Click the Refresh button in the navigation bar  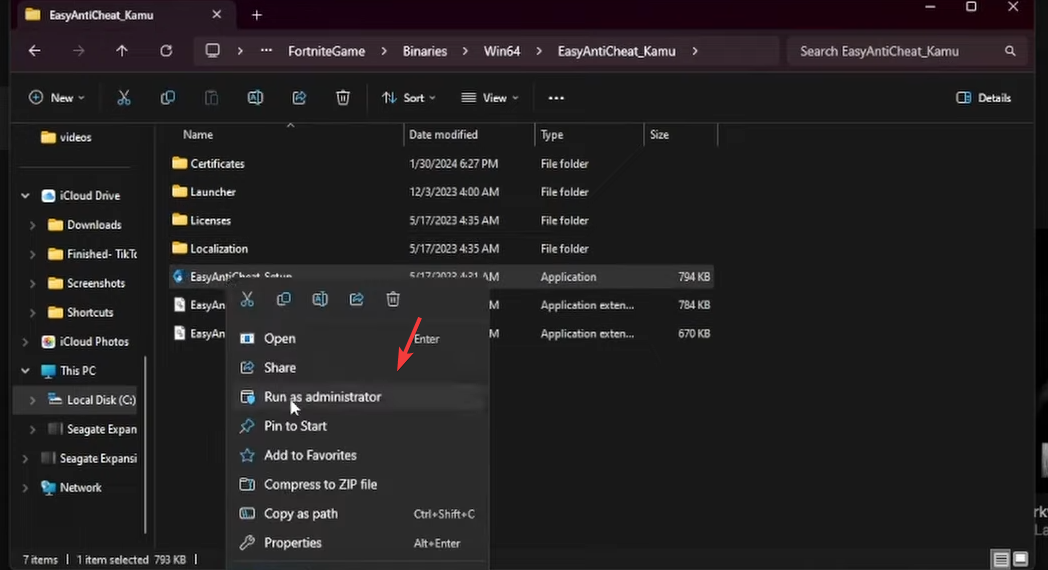coord(166,51)
